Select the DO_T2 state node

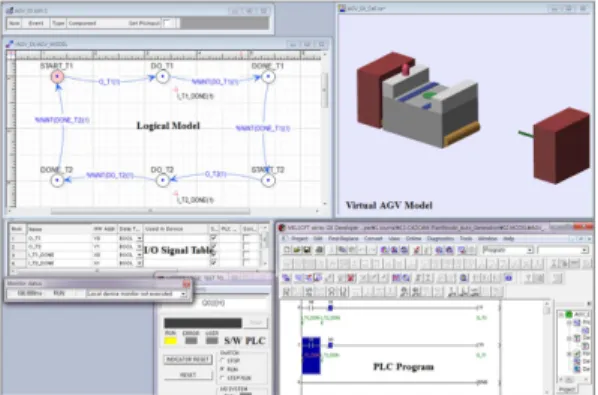coord(163,180)
